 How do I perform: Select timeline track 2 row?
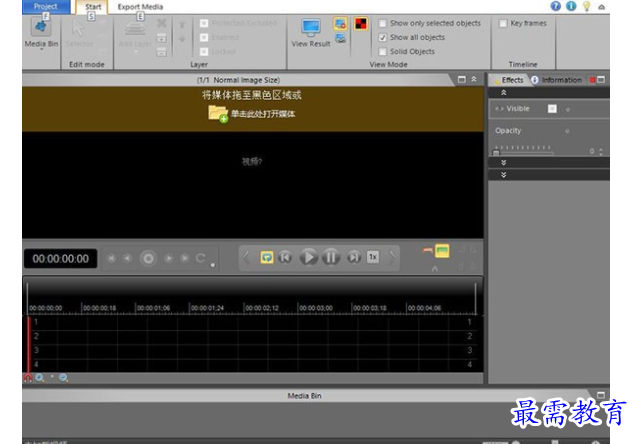253,336
